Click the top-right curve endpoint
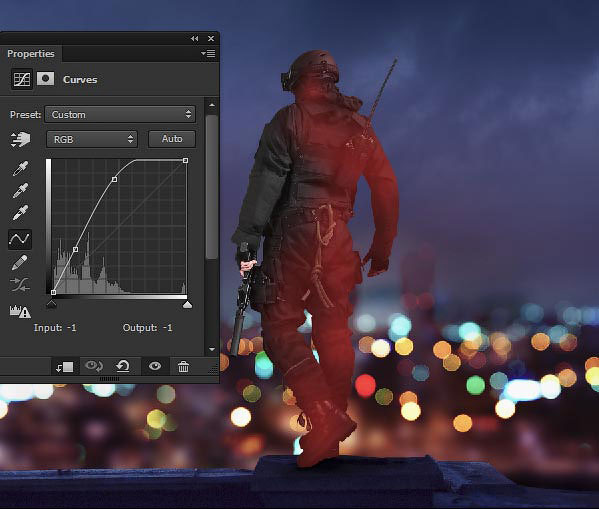 coord(185,160)
